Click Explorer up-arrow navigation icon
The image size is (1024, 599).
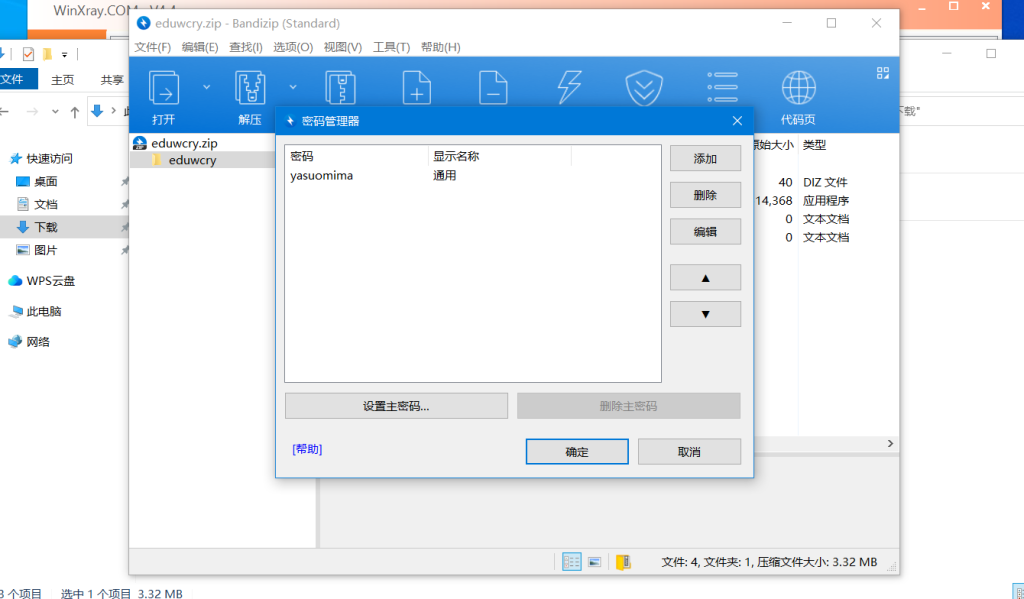[75, 112]
